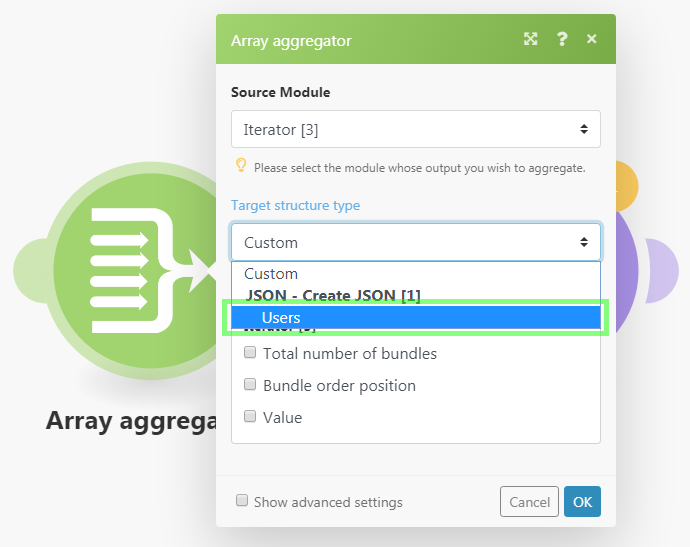Click the orange badge behind the dialog

(627, 186)
